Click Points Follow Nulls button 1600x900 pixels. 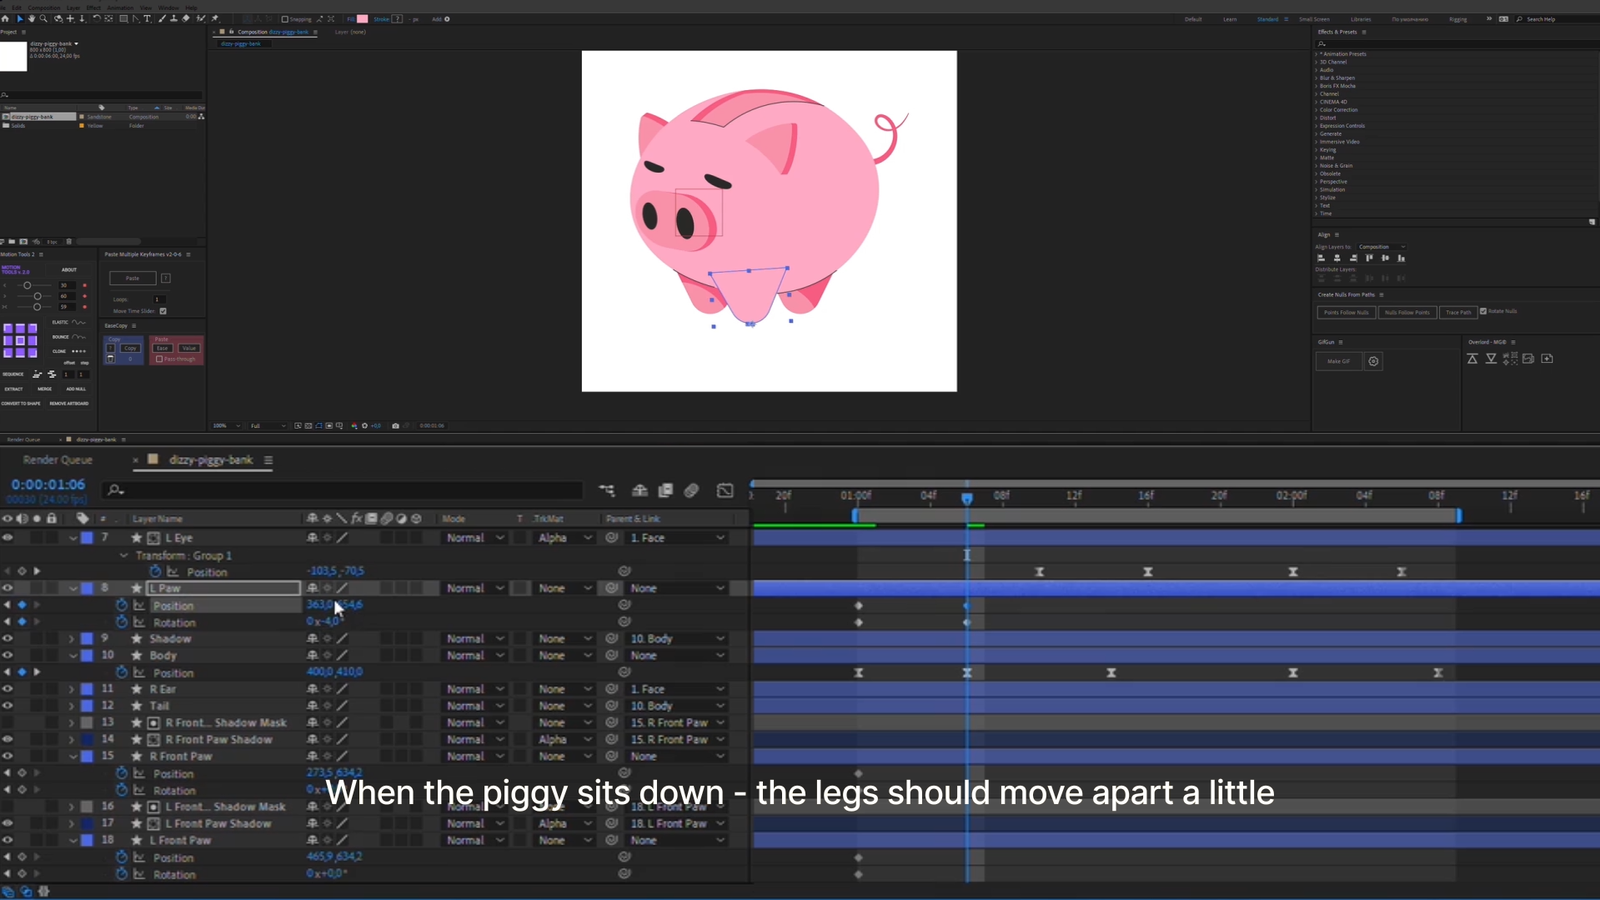pos(1346,312)
